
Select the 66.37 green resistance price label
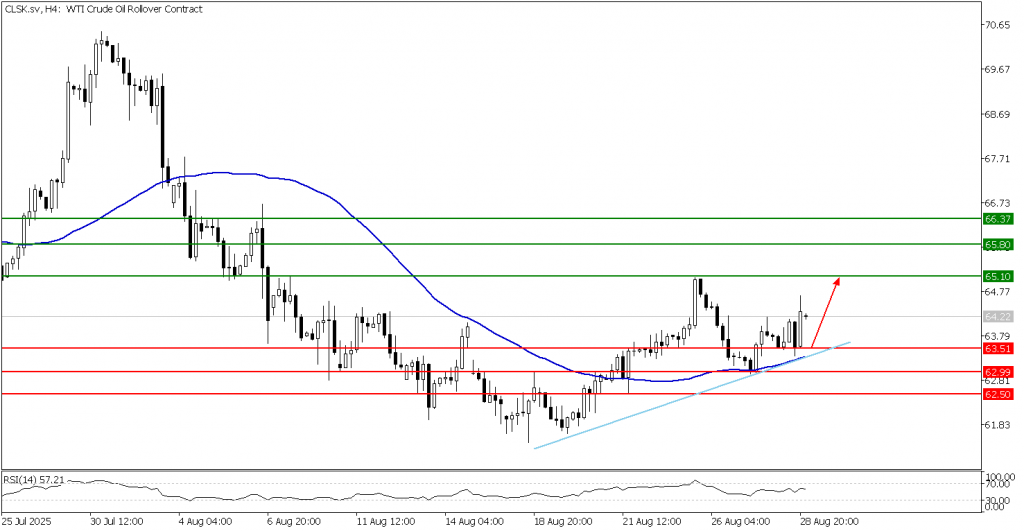click(998, 219)
